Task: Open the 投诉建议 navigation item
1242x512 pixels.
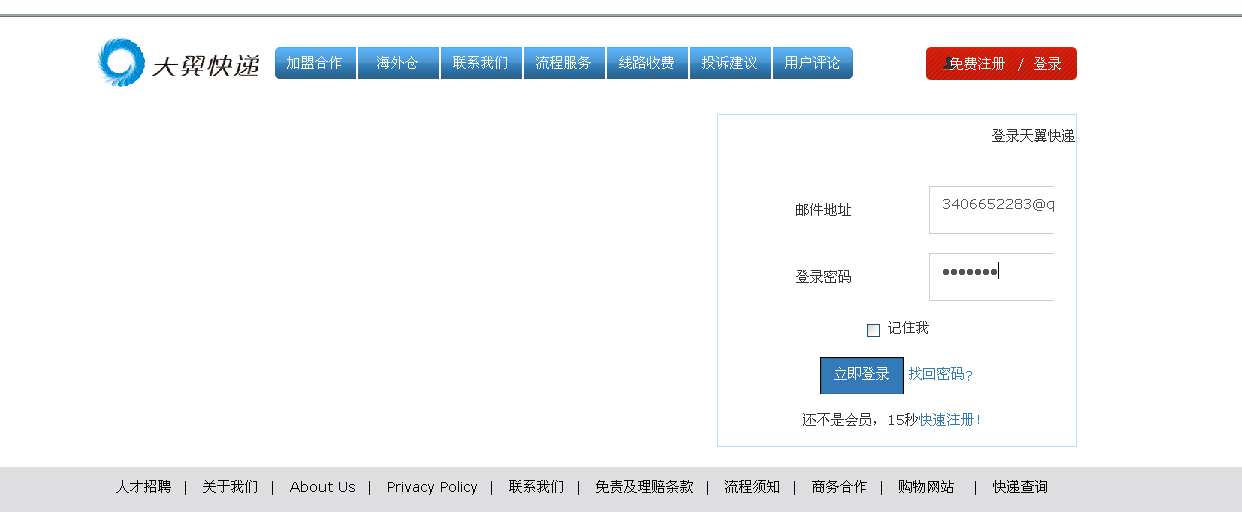Action: coord(730,63)
